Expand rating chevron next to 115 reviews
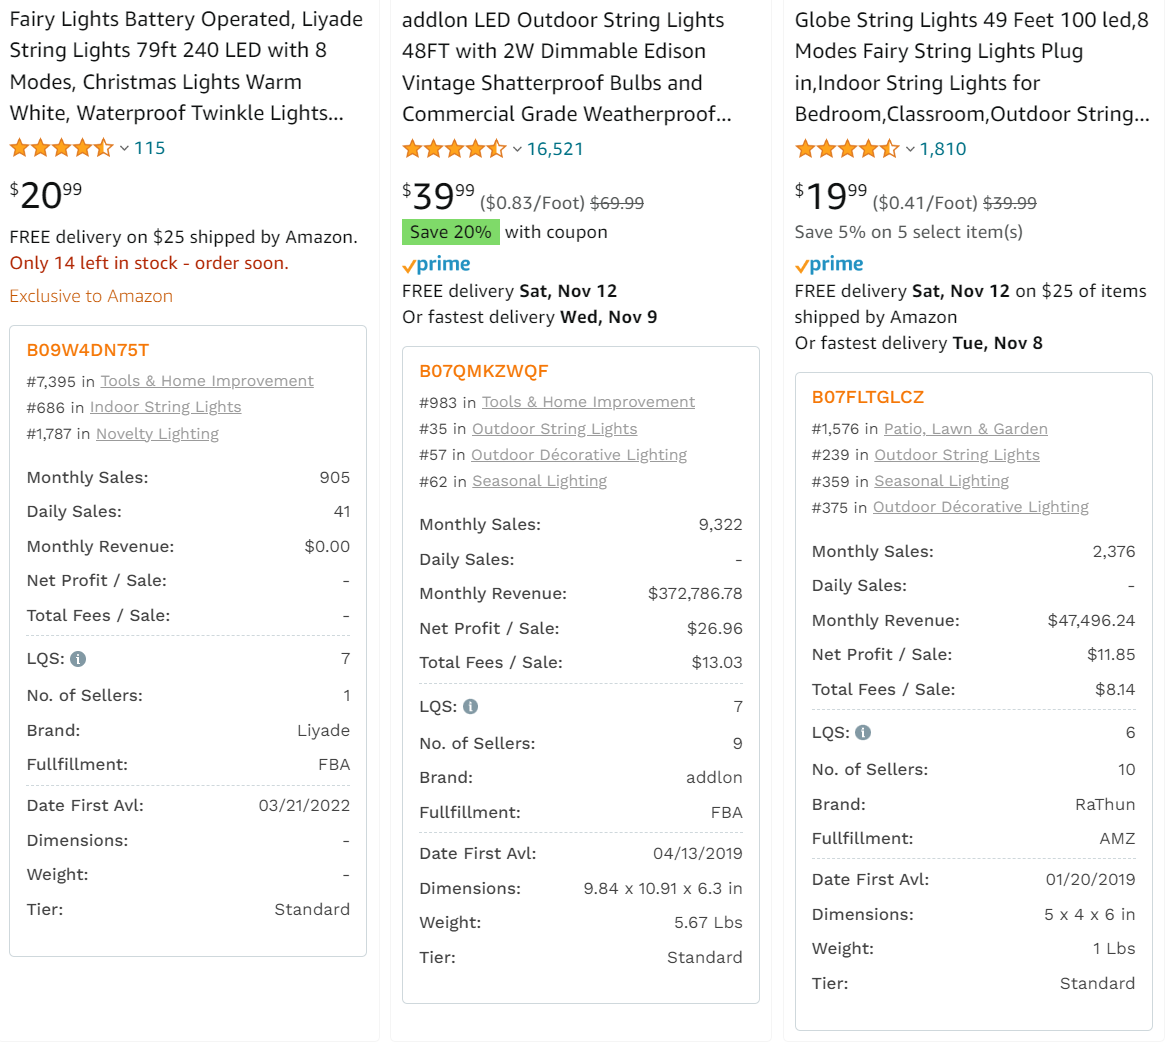Image resolution: width=1165 pixels, height=1045 pixels. coord(124,149)
